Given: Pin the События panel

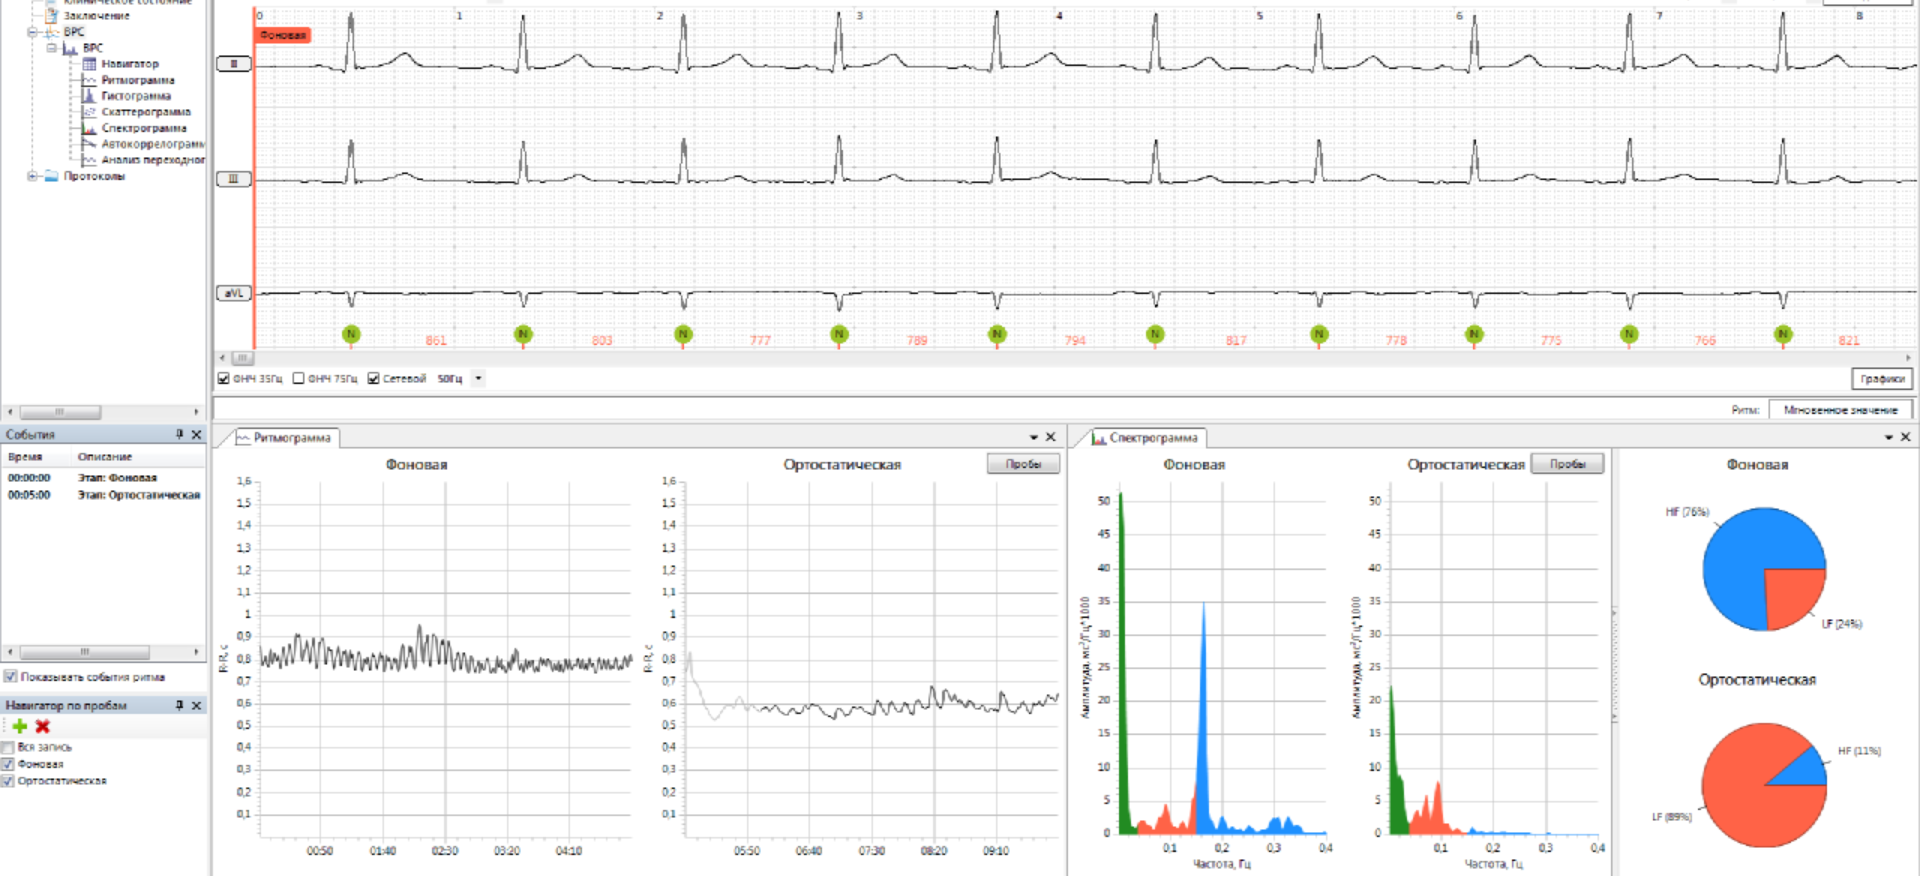Looking at the screenshot, I should [x=180, y=434].
